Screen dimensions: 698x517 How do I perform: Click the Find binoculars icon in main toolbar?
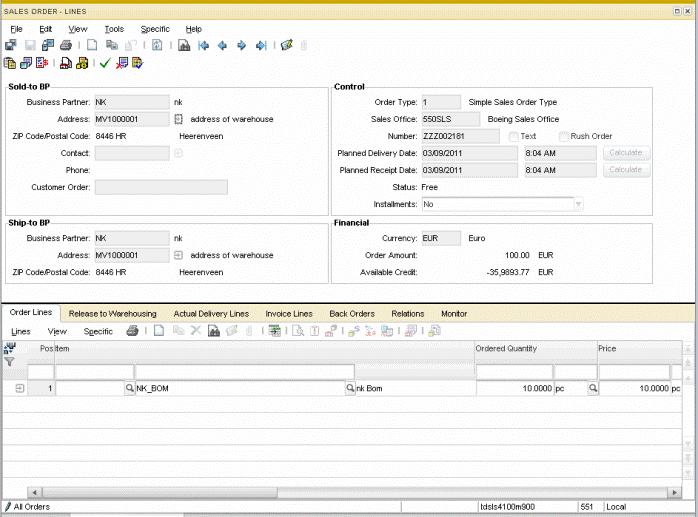coord(184,46)
